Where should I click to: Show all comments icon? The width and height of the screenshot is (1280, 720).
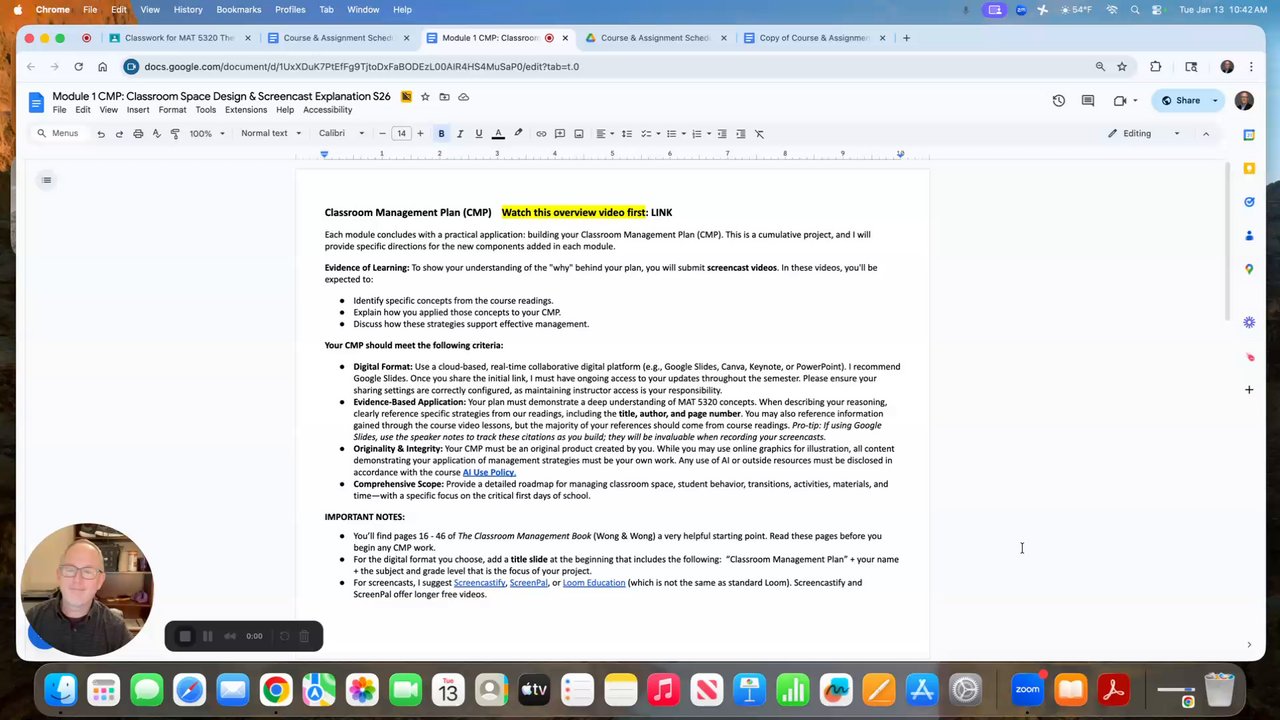coord(1088,100)
